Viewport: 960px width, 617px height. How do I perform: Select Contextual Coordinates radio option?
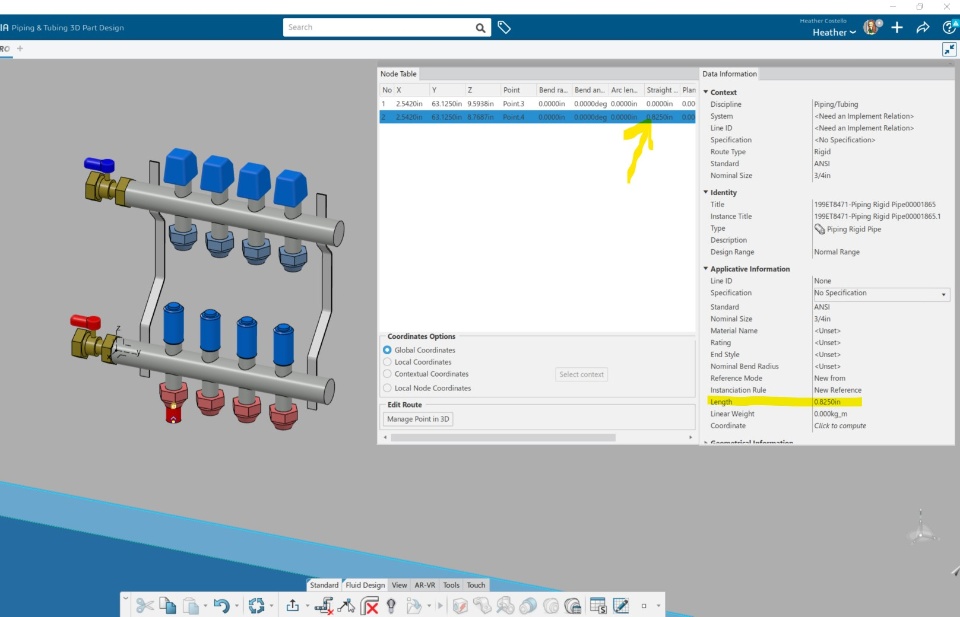point(387,374)
